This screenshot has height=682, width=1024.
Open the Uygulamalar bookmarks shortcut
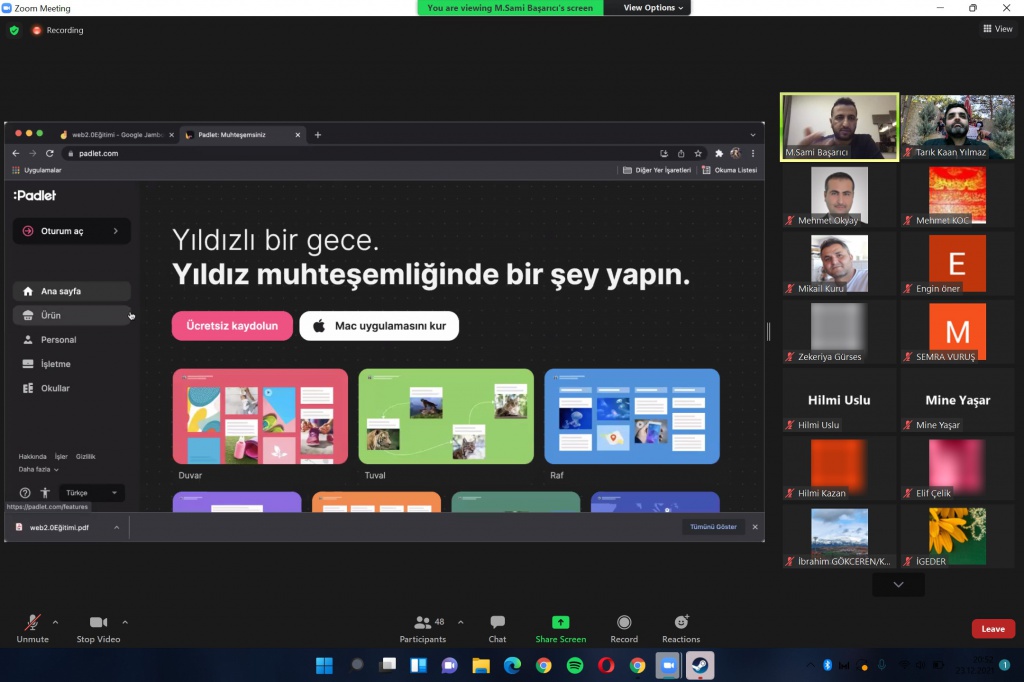point(37,170)
